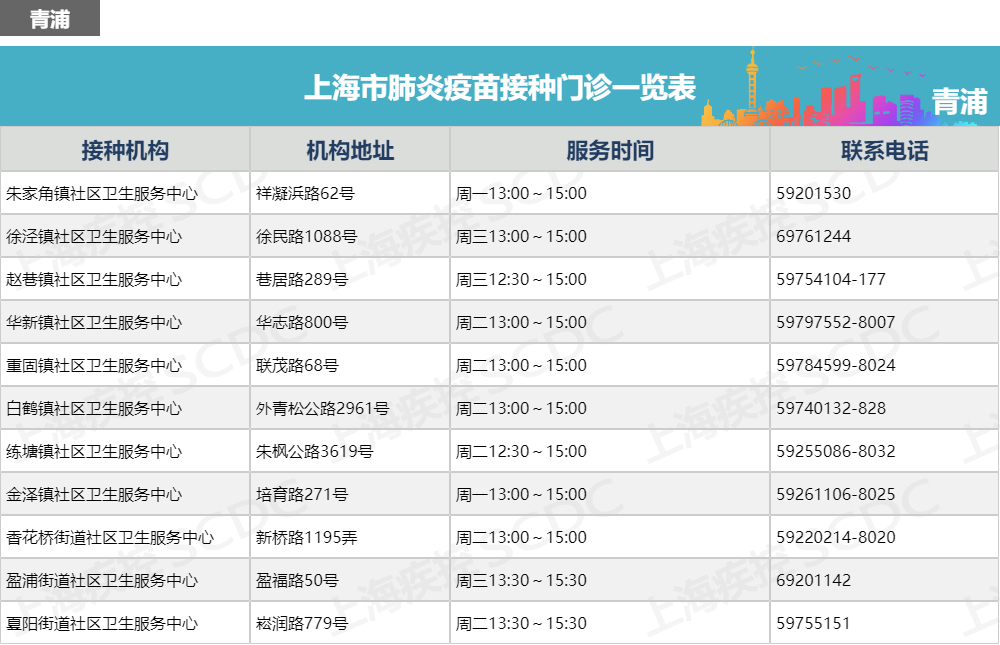This screenshot has height=645, width=1000.
Task: Click address 外青松公路2961号
Action: (323, 408)
